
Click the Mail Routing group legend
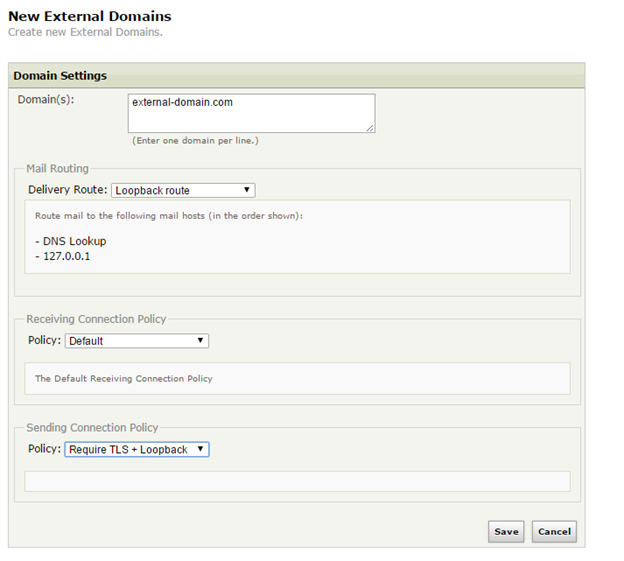click(x=57, y=169)
